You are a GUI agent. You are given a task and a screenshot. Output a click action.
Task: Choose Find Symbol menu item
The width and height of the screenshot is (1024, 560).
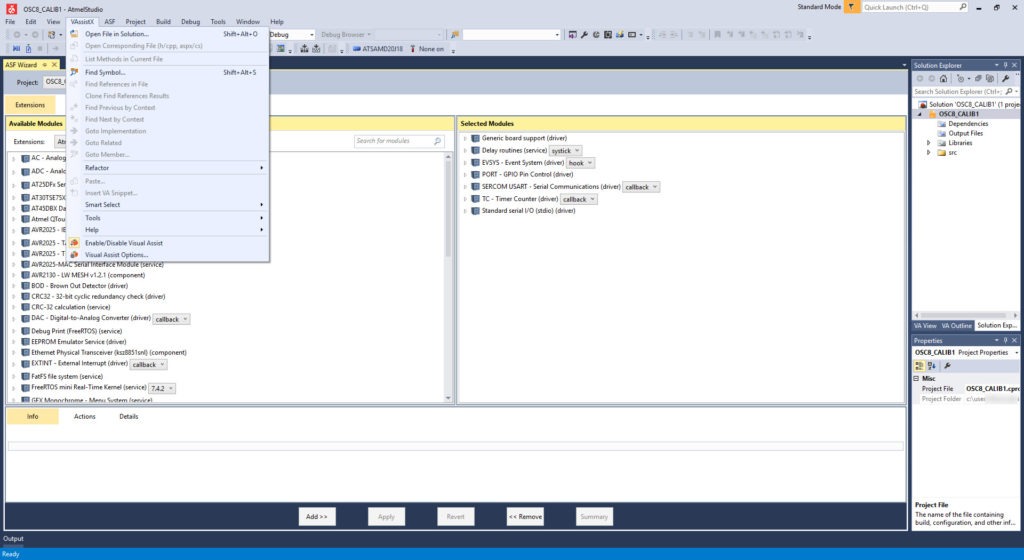(x=168, y=72)
